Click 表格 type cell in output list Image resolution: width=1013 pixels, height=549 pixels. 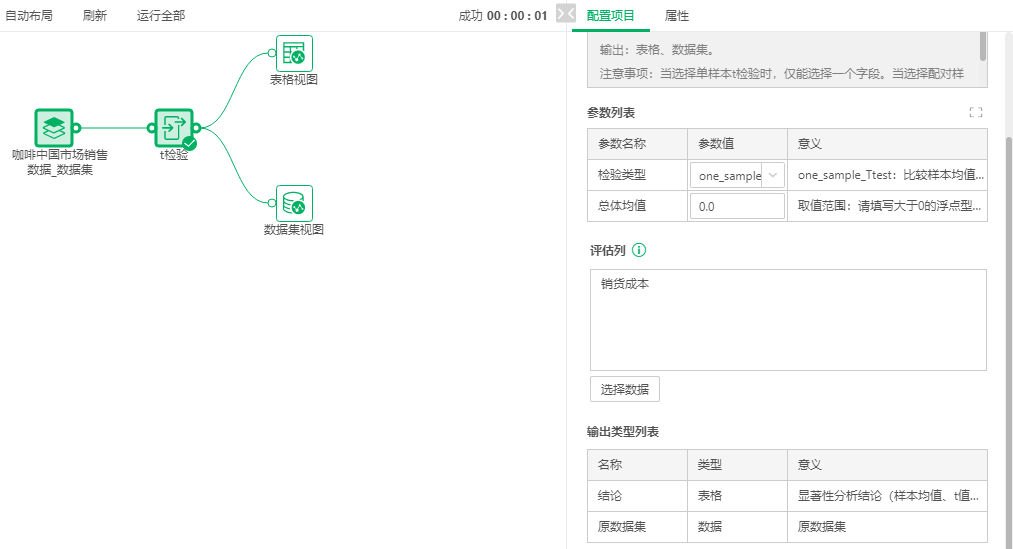tap(737, 496)
